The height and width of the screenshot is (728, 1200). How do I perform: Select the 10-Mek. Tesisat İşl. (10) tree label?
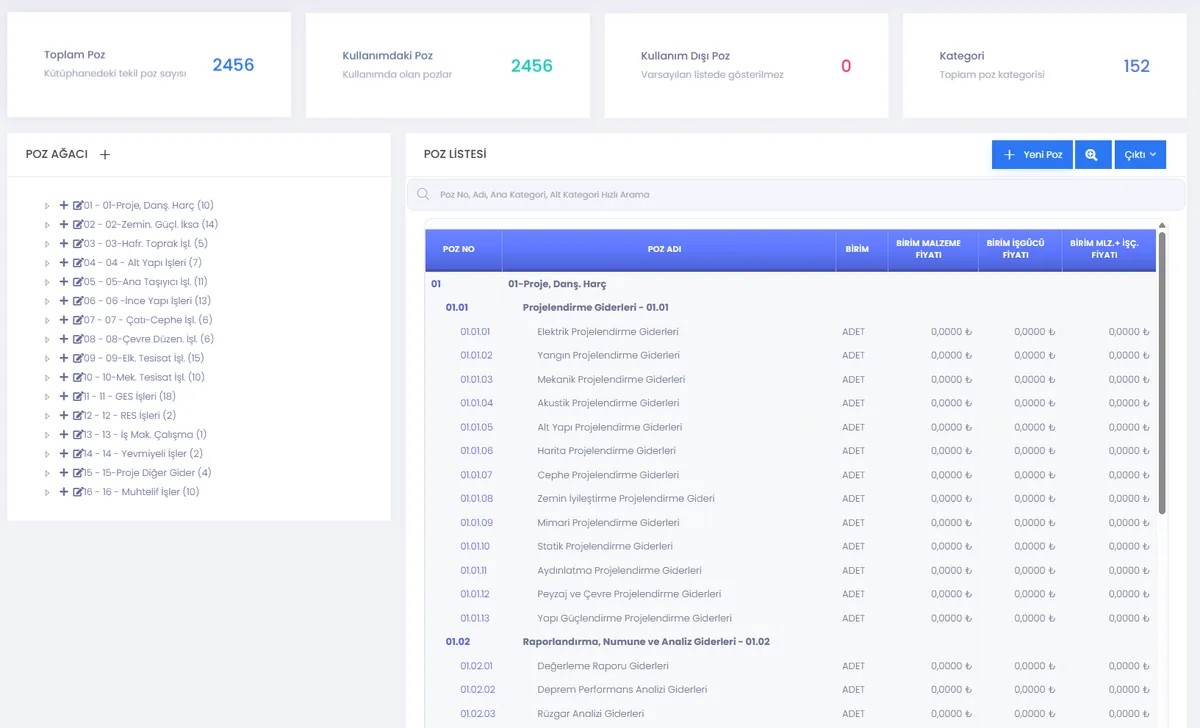click(x=145, y=377)
